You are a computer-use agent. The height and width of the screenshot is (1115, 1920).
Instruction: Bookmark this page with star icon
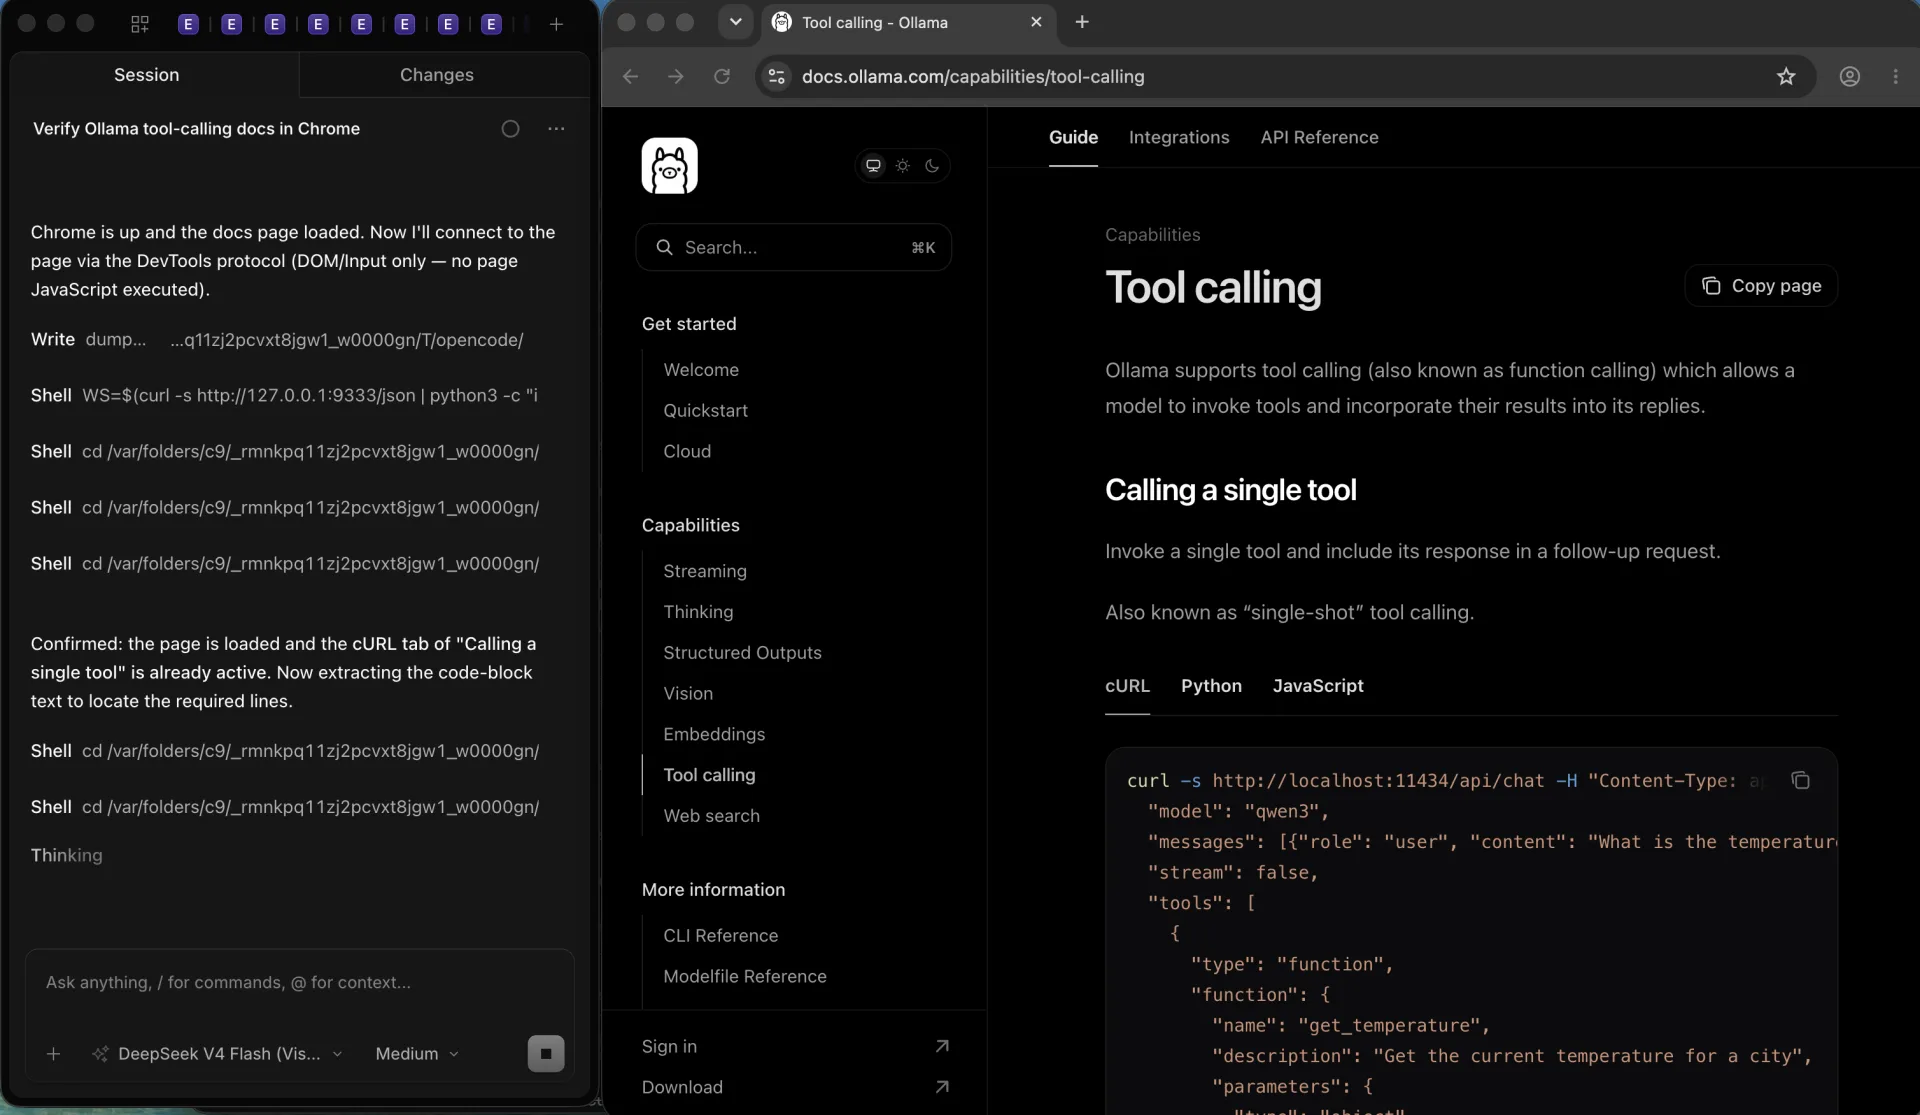click(x=1786, y=76)
